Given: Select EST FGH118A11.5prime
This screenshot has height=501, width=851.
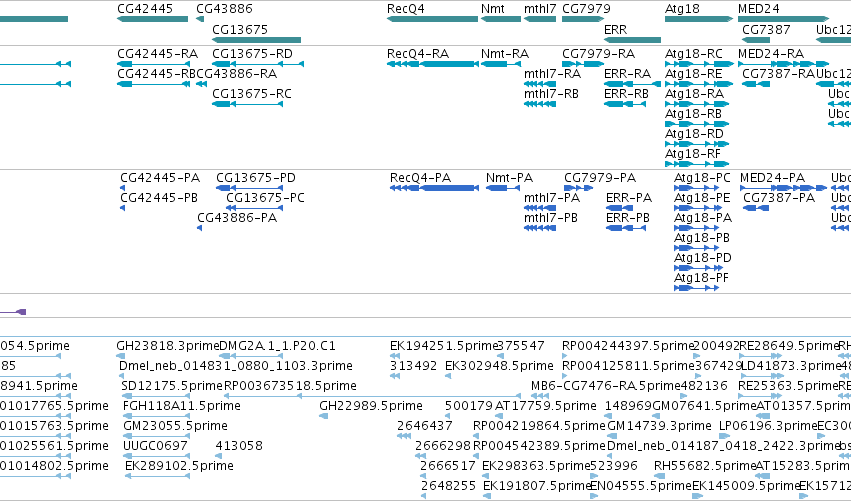Looking at the screenshot, I should click(182, 405).
